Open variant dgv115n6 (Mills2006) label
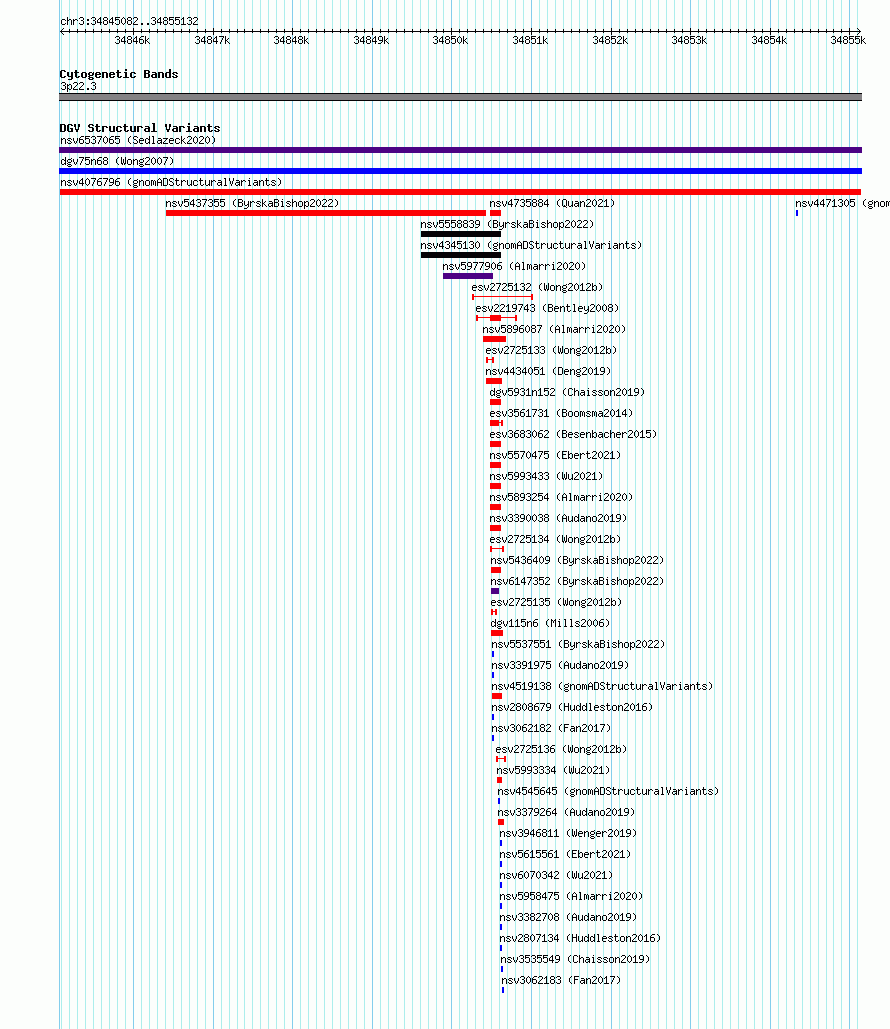890x1029 pixels. (x=550, y=623)
